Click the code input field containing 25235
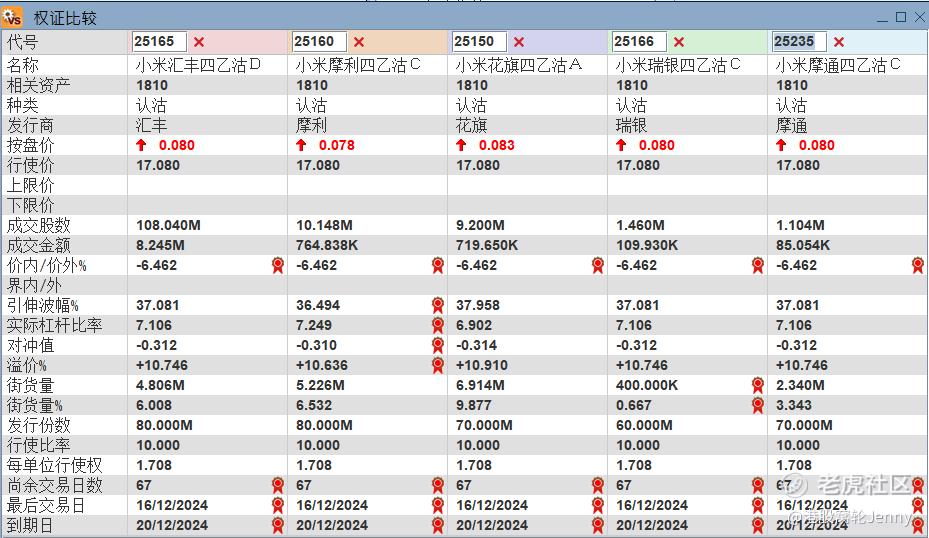Screen dimensions: 929x538 tap(799, 41)
